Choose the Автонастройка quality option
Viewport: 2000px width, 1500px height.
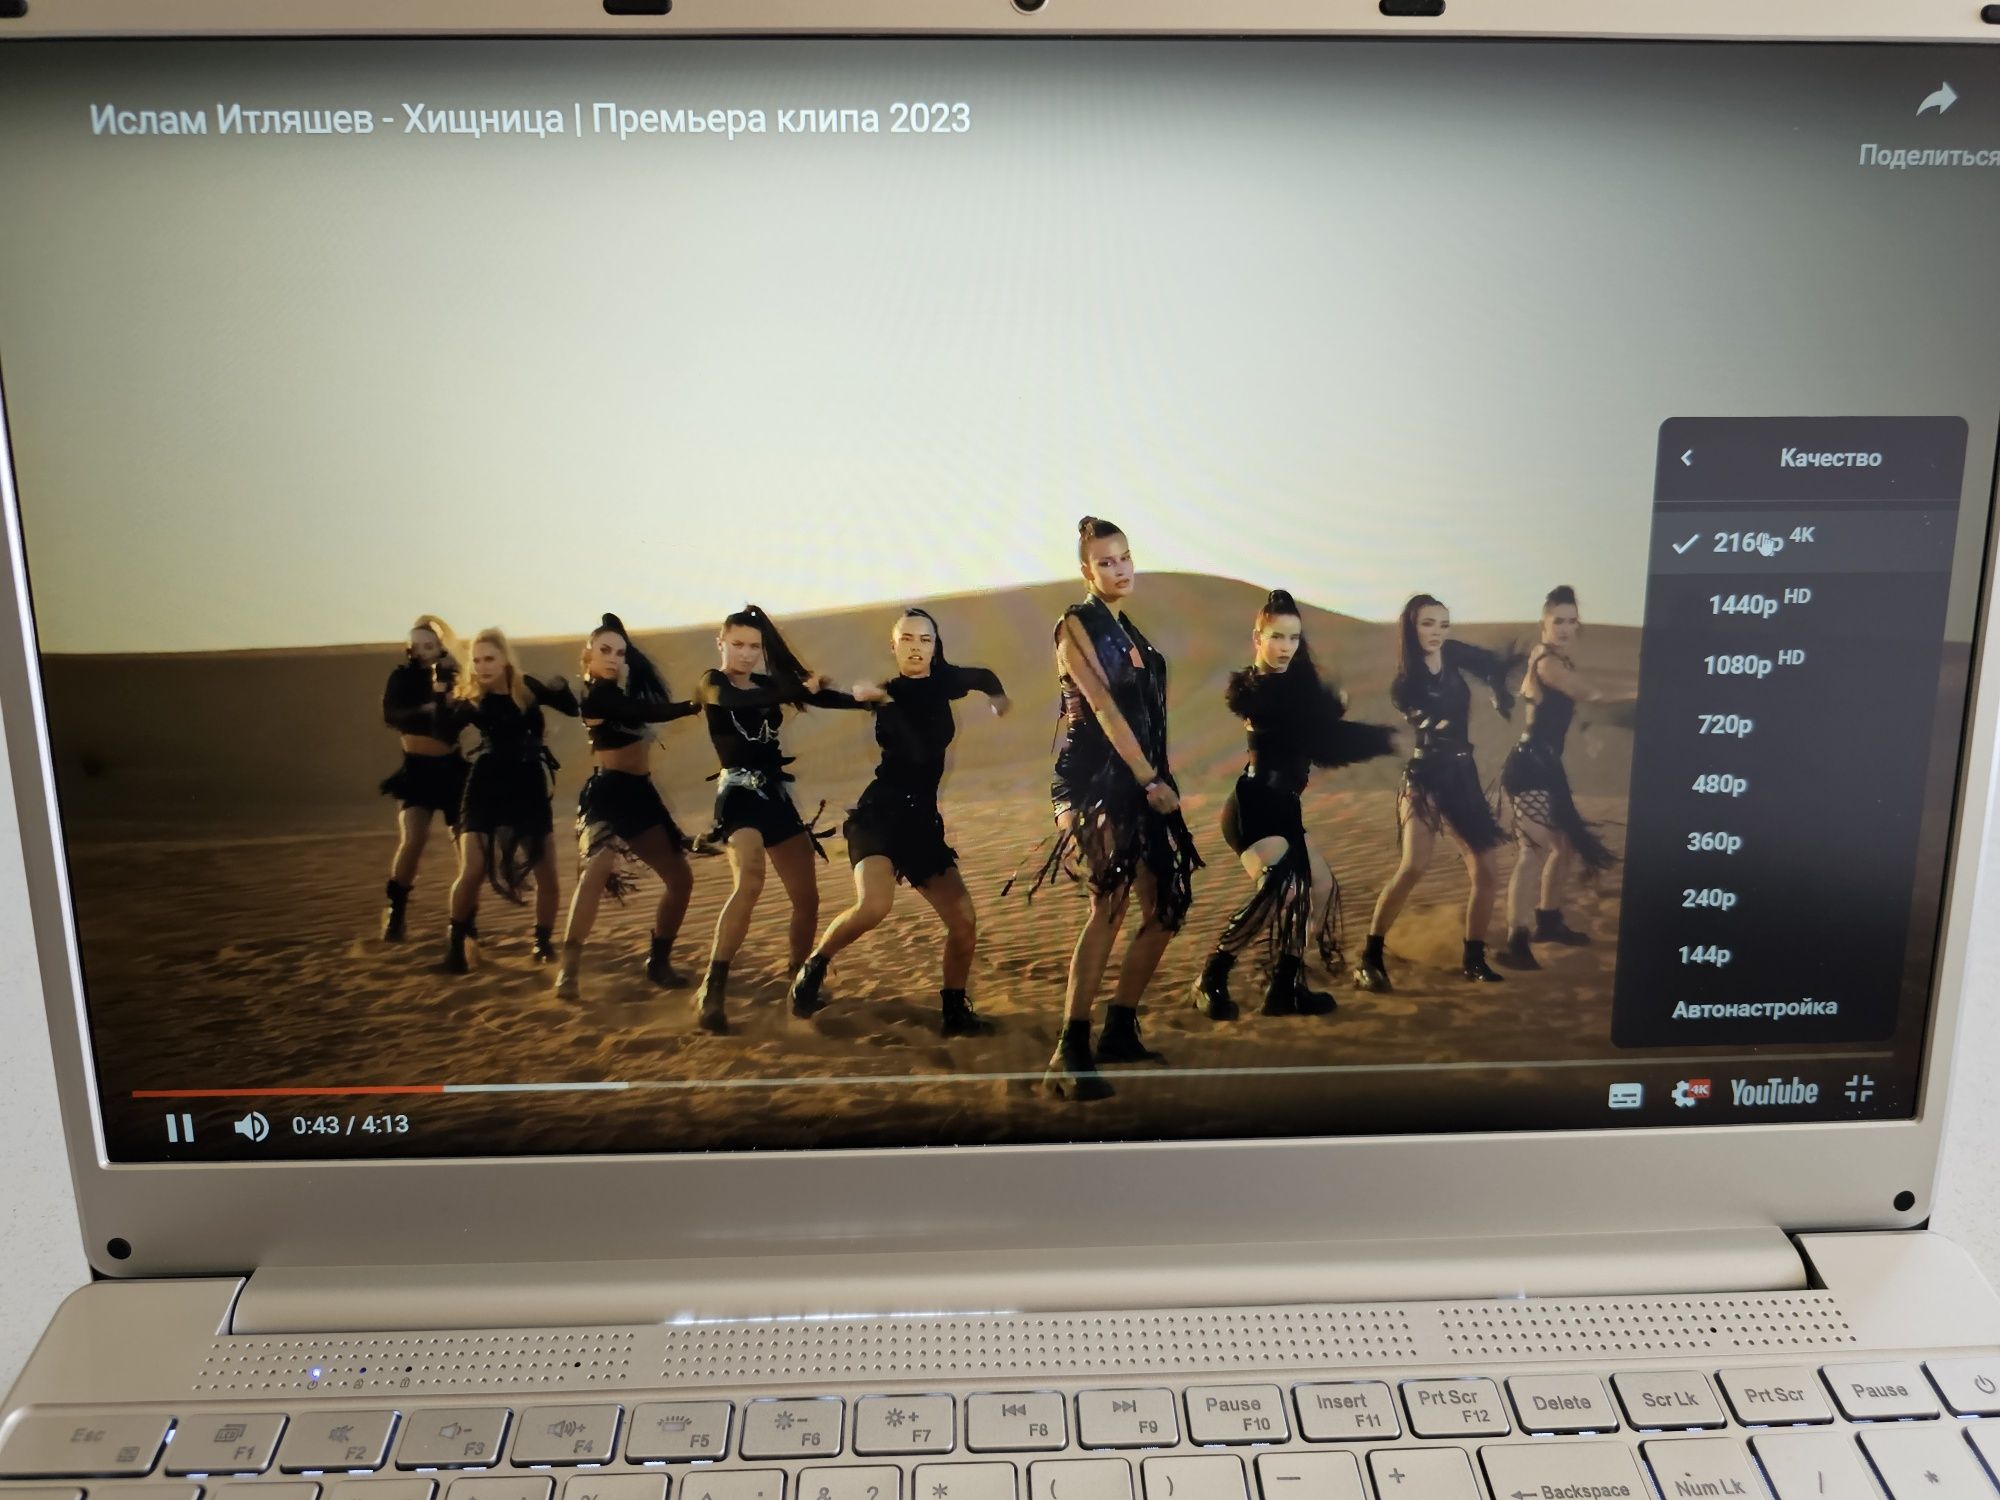pos(1755,1008)
